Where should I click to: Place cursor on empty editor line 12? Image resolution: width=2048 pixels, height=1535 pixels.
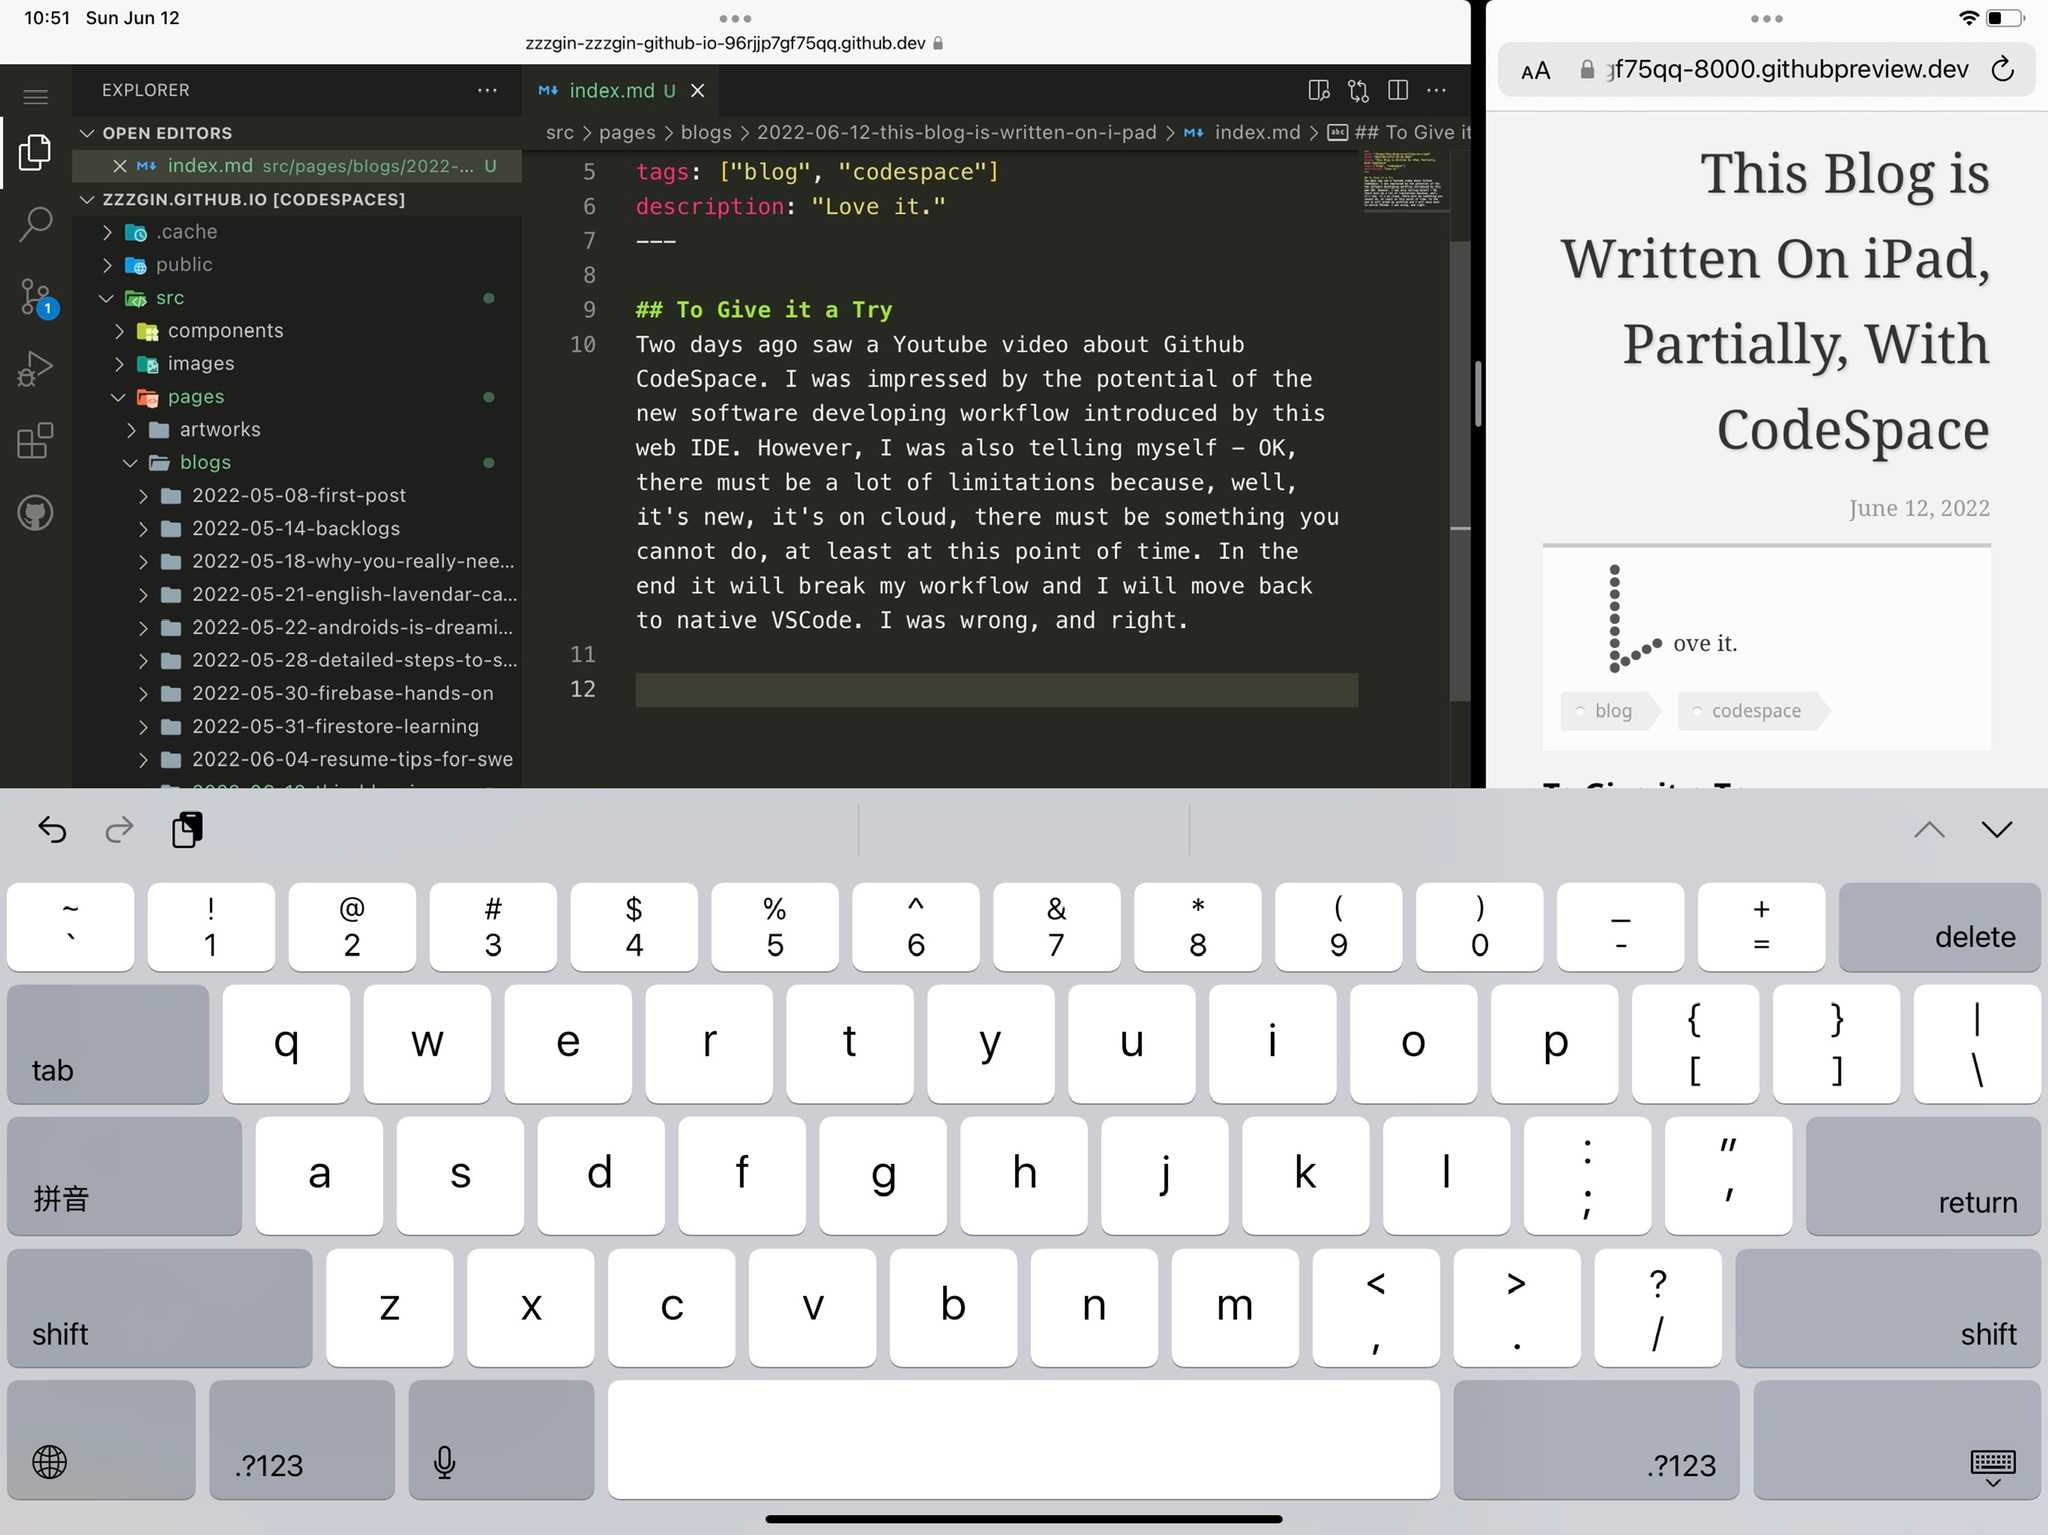pos(996,689)
